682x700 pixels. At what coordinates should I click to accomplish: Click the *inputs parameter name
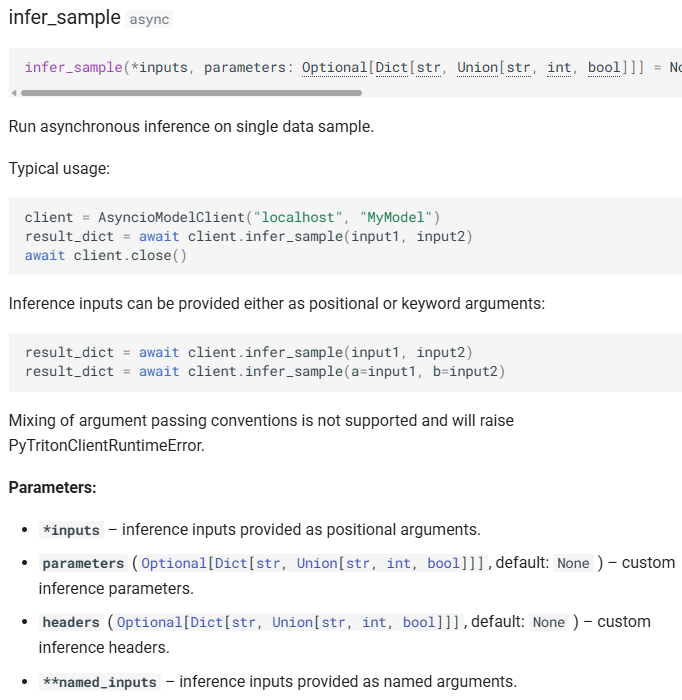[x=71, y=530]
